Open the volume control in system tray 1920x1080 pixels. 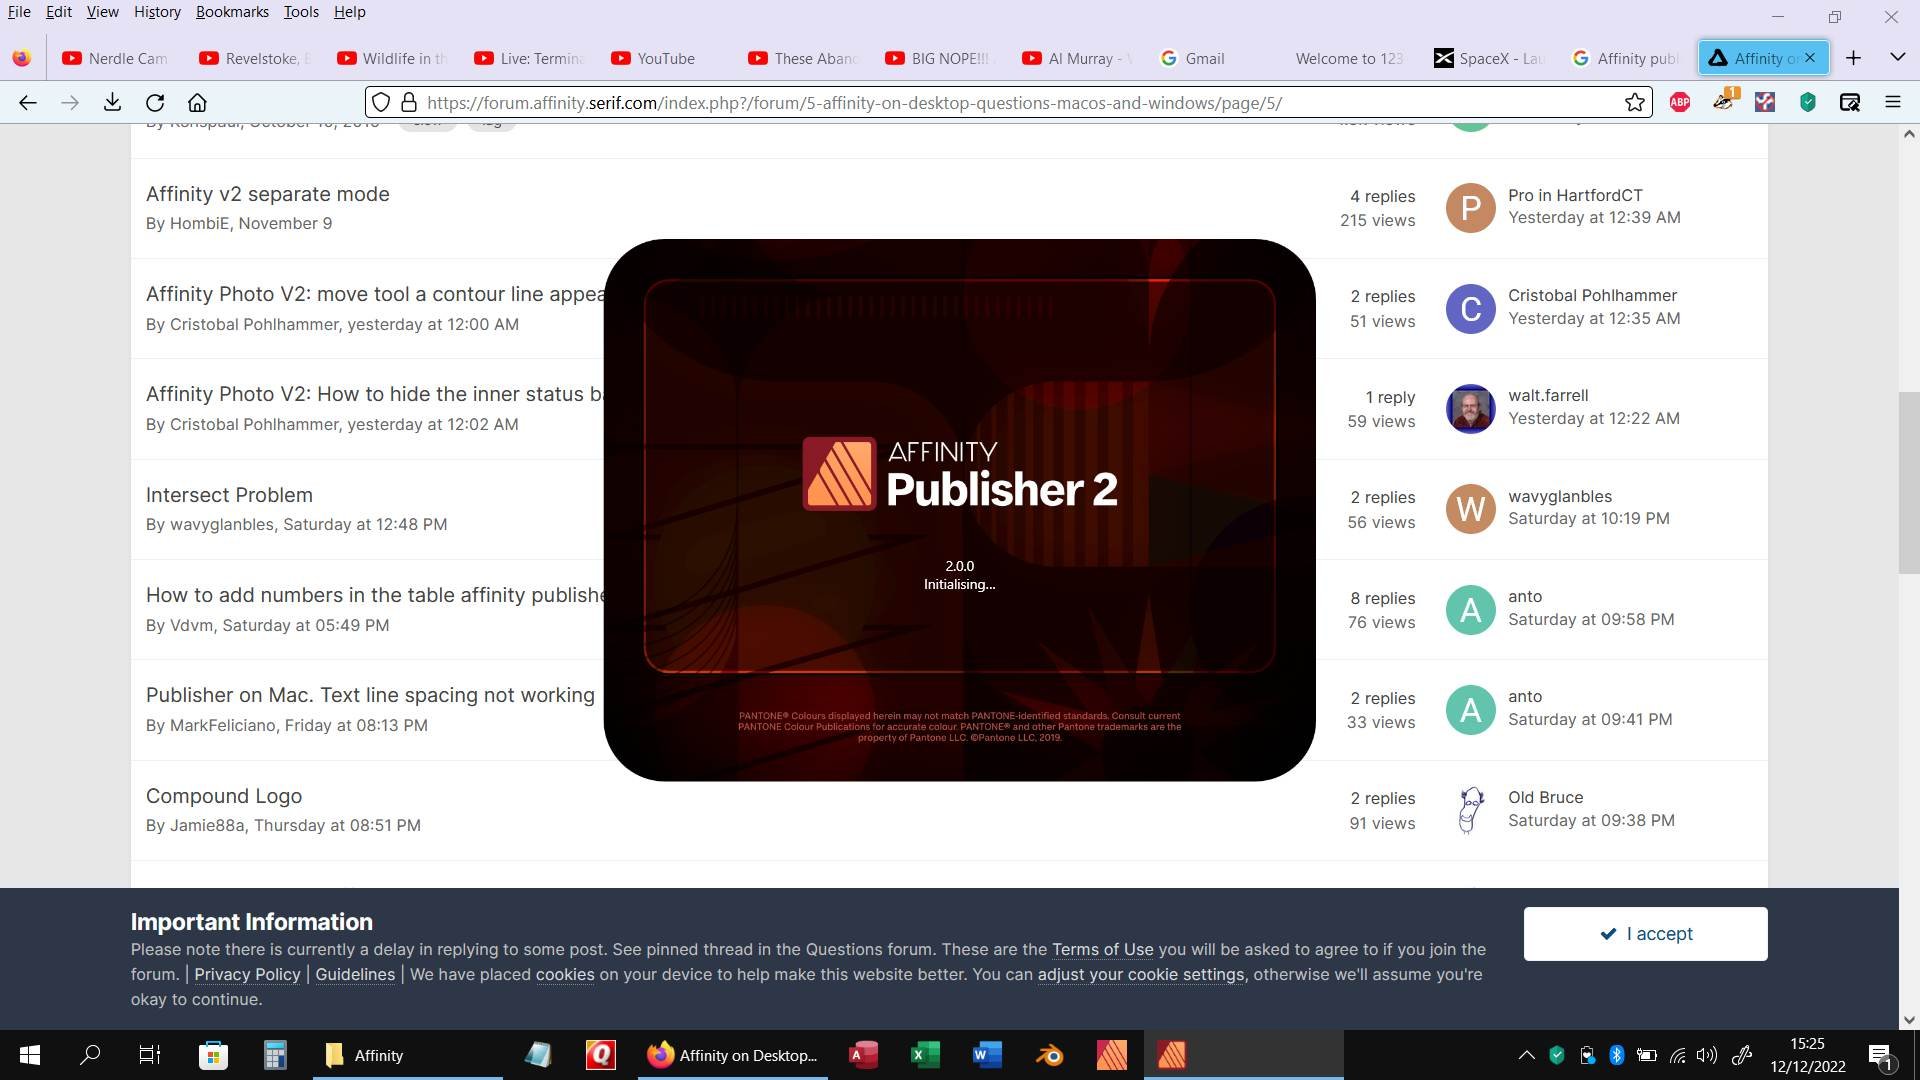coord(1707,1055)
